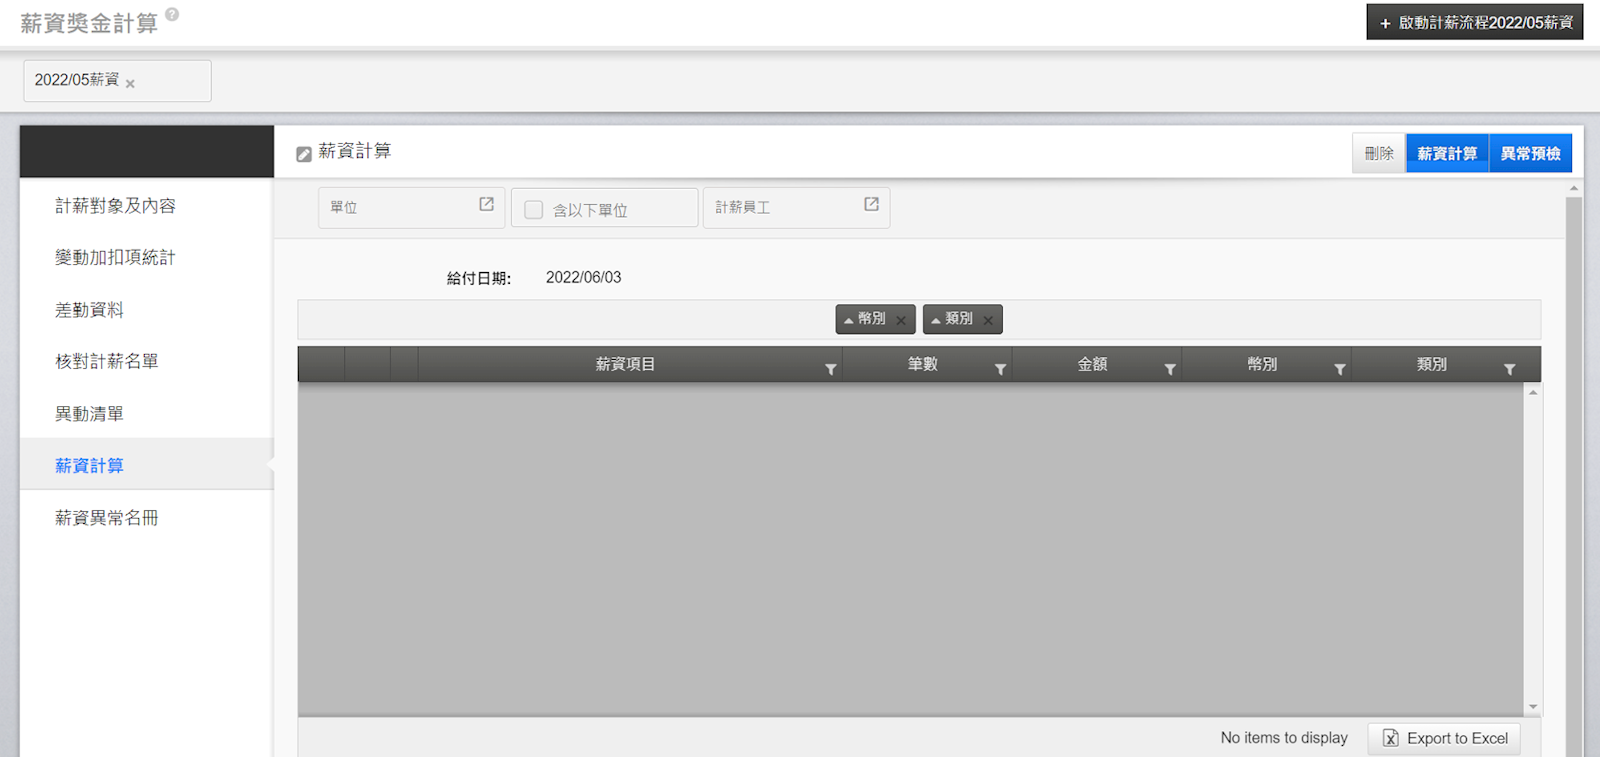Go to 薪資異常名冊 in the sidebar
Viewport: 1600px width, 757px height.
pyautogui.click(x=106, y=517)
